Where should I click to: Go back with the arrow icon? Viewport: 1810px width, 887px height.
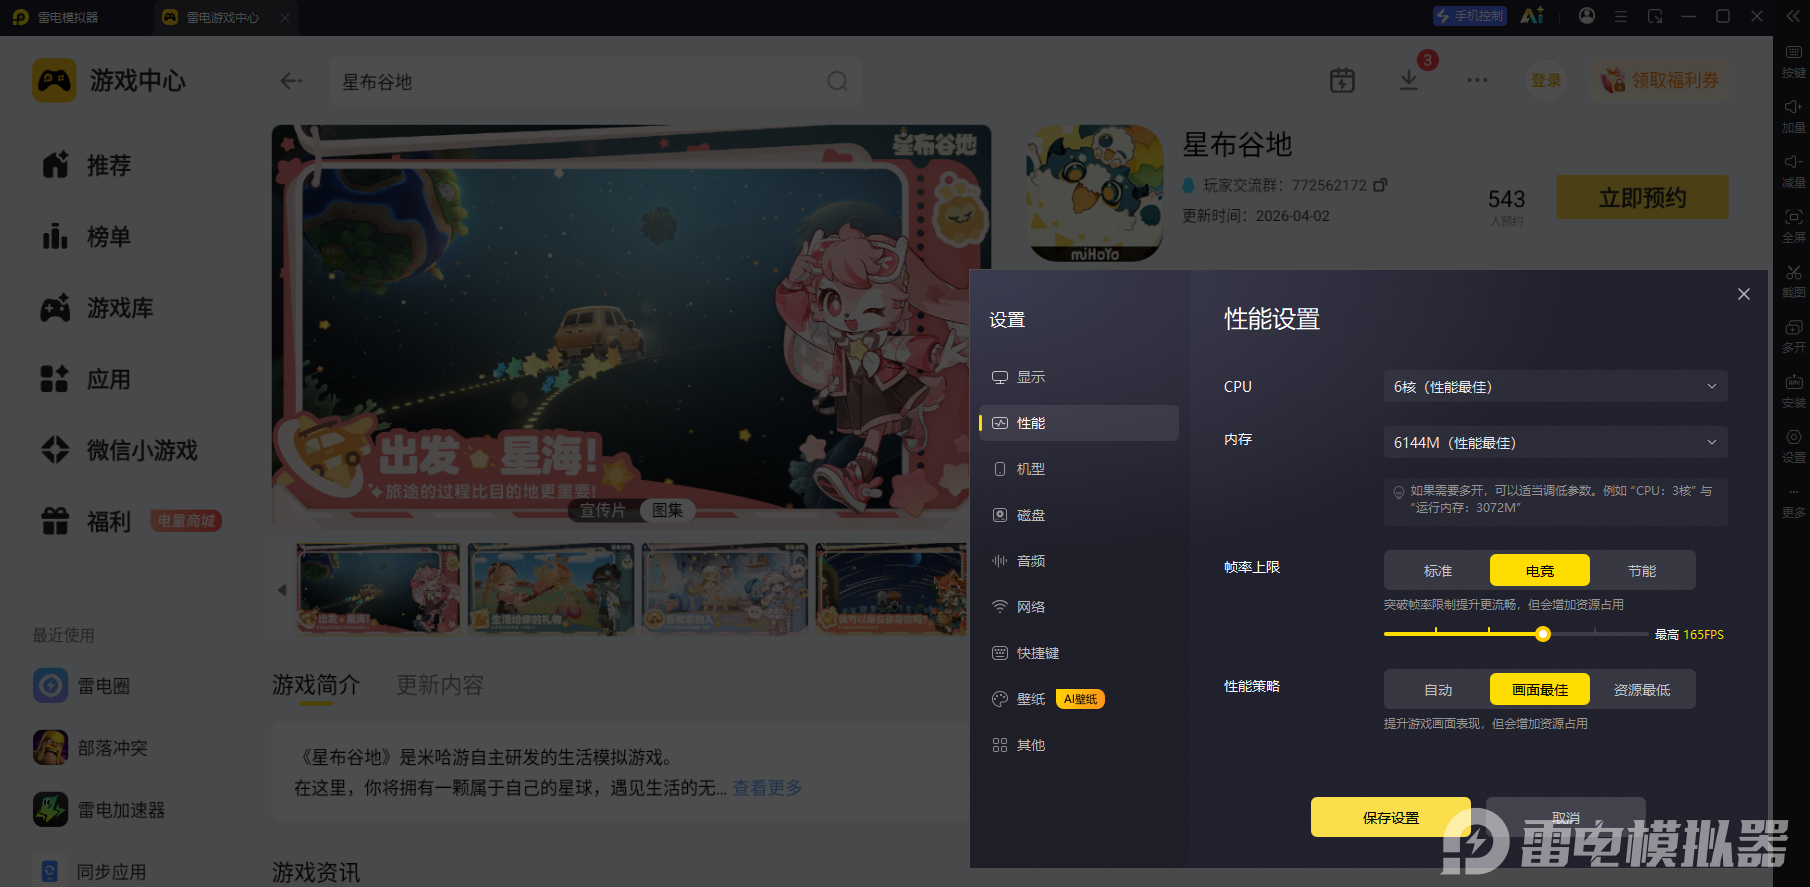(291, 81)
